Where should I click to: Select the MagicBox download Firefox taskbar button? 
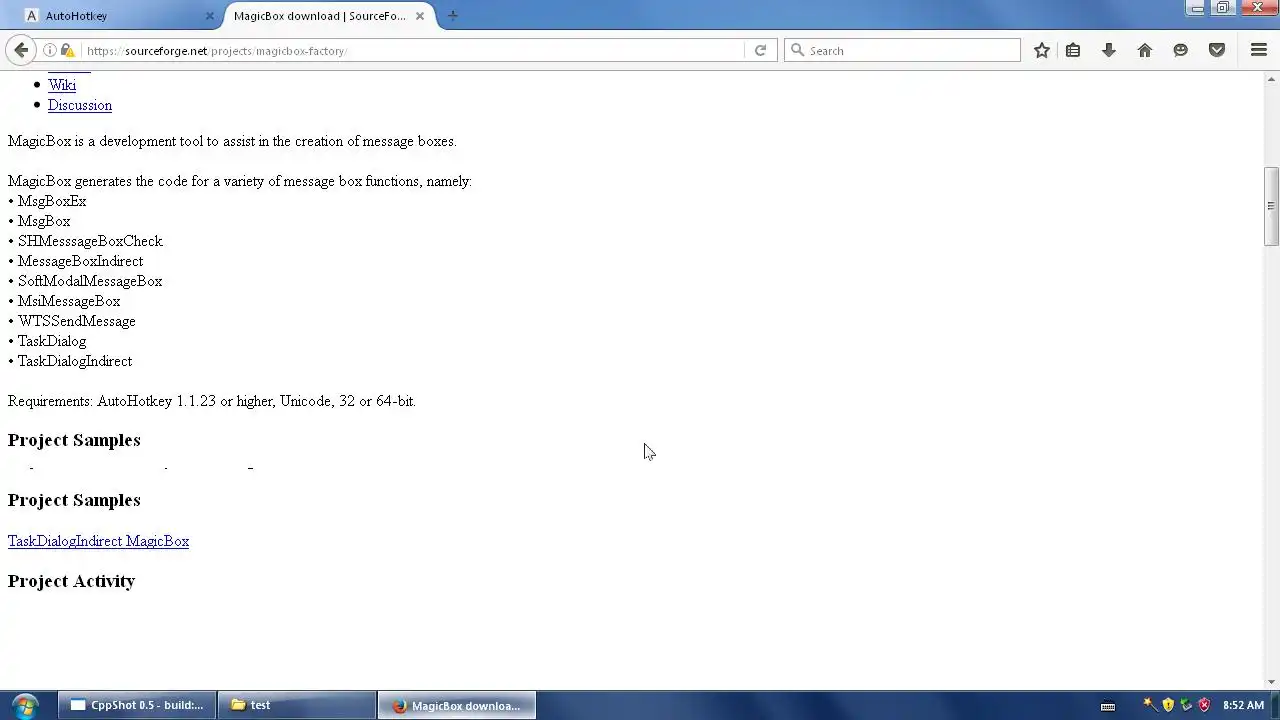tap(457, 705)
